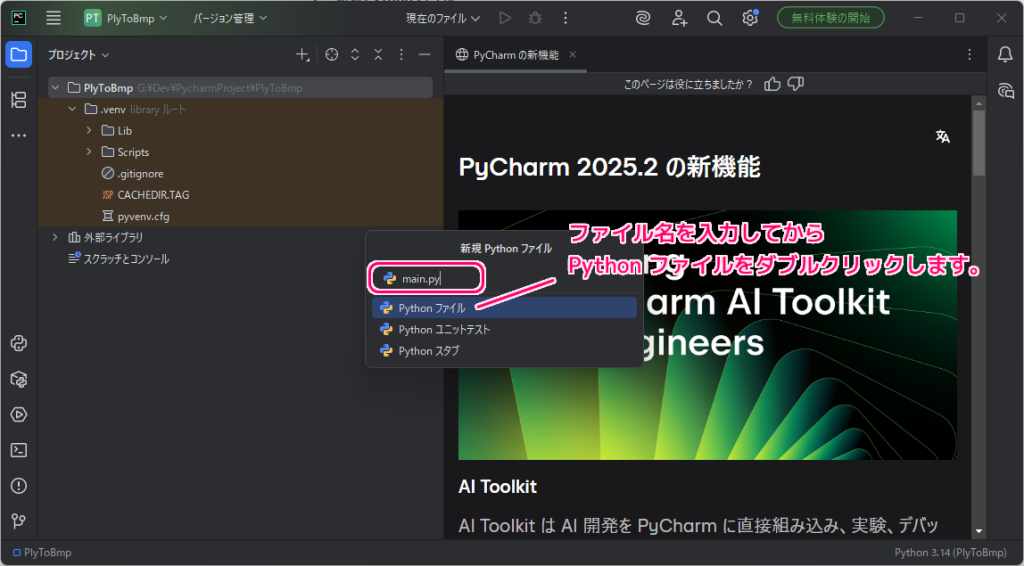Image resolution: width=1024 pixels, height=566 pixels.
Task: Open AI chat panel on right sidebar
Action: 1005,90
